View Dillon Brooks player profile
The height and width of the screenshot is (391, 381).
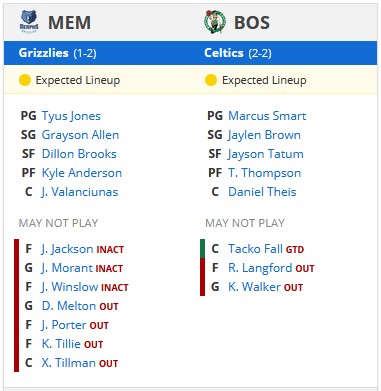[79, 154]
